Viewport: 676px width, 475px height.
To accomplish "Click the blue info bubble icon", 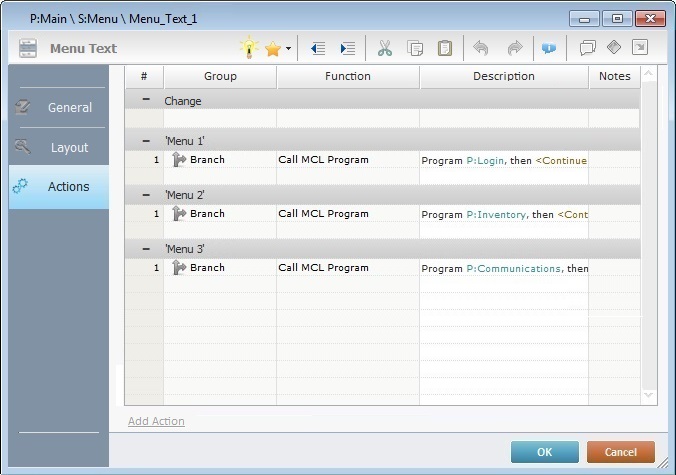I will tap(548, 48).
